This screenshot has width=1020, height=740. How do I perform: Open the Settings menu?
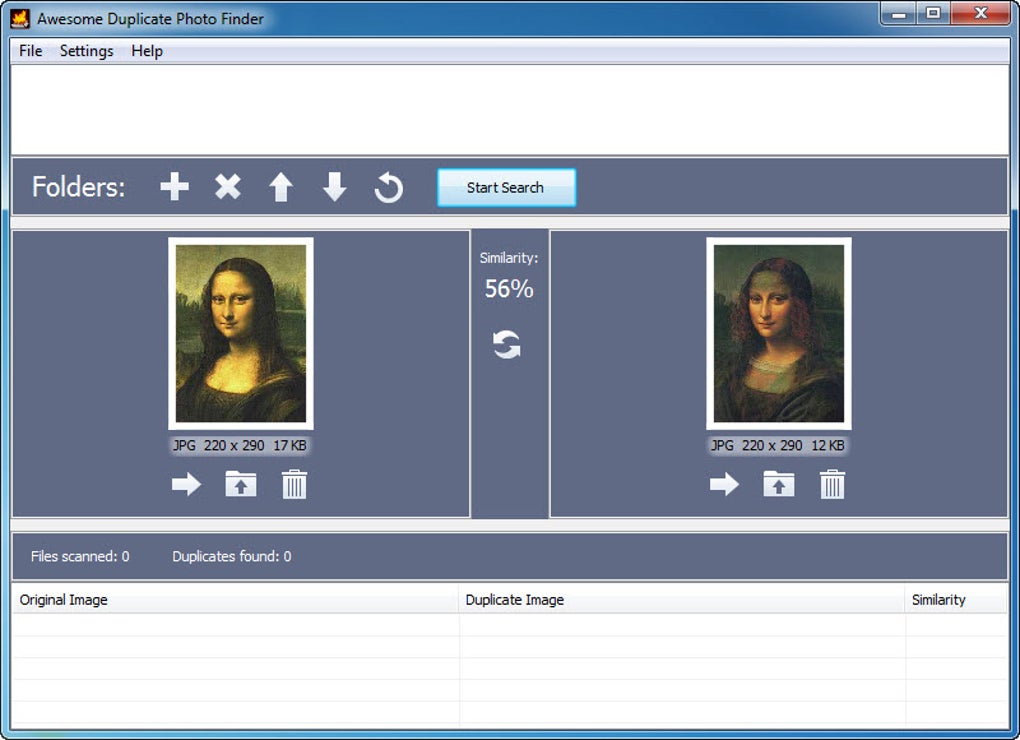tap(87, 51)
